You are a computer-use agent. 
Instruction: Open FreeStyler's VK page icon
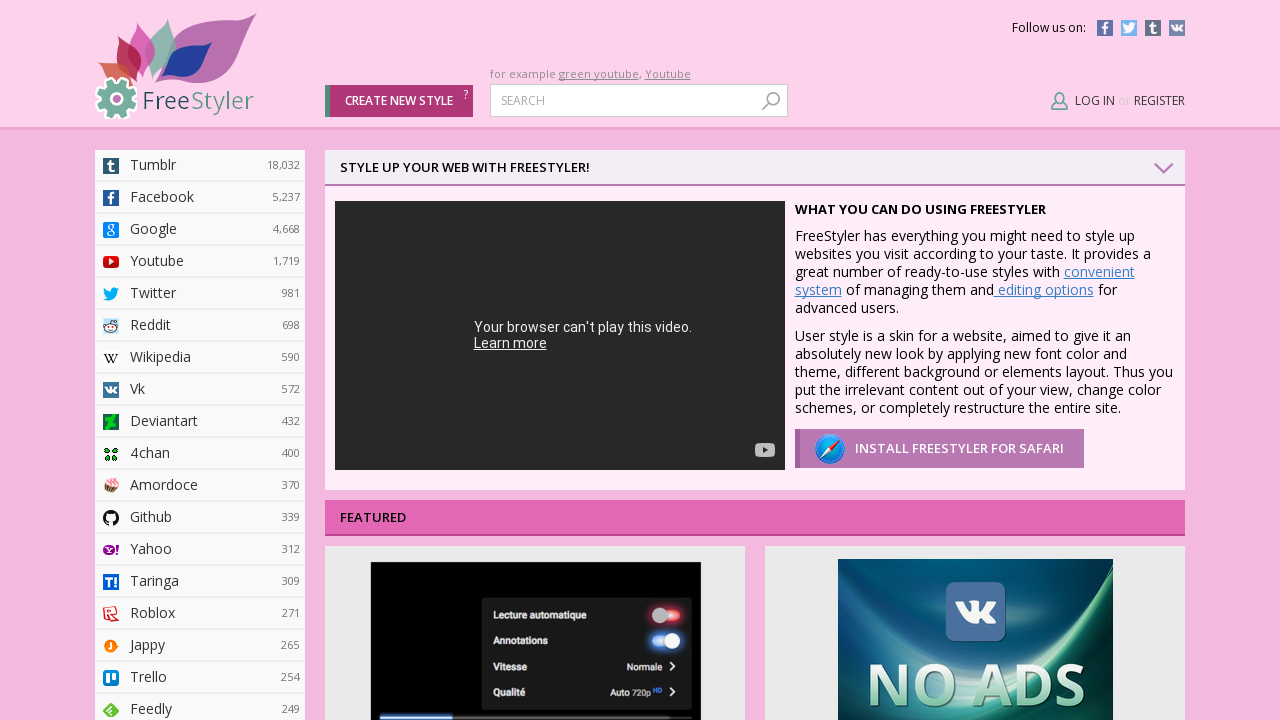(1177, 28)
